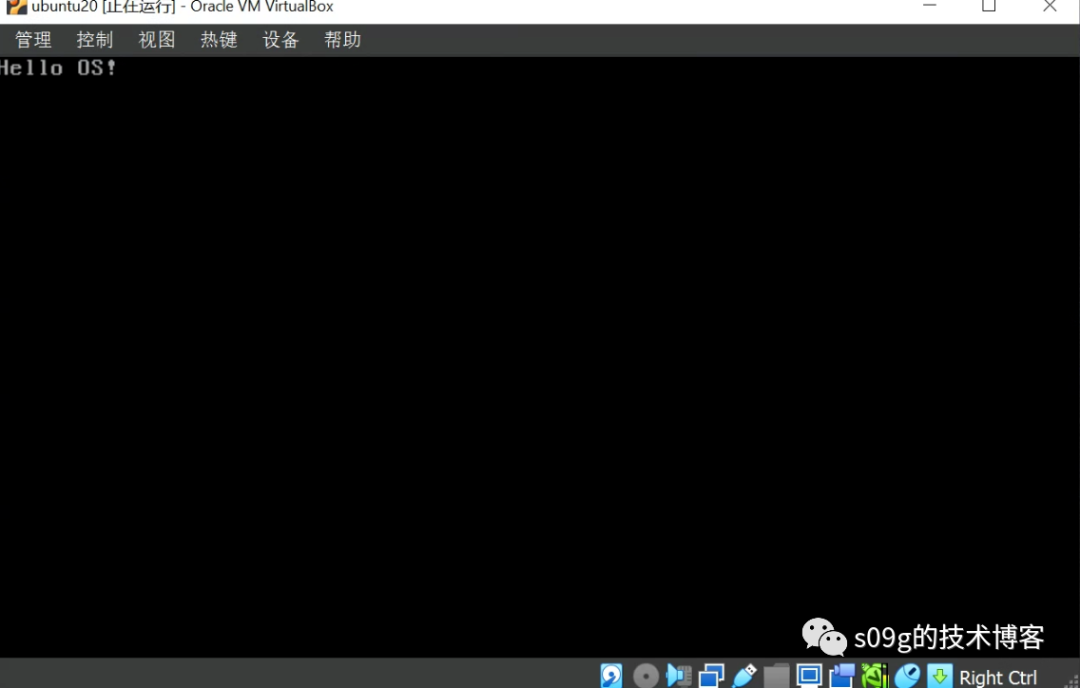The height and width of the screenshot is (688, 1080).
Task: Open the 热键 menu
Action: coord(219,40)
